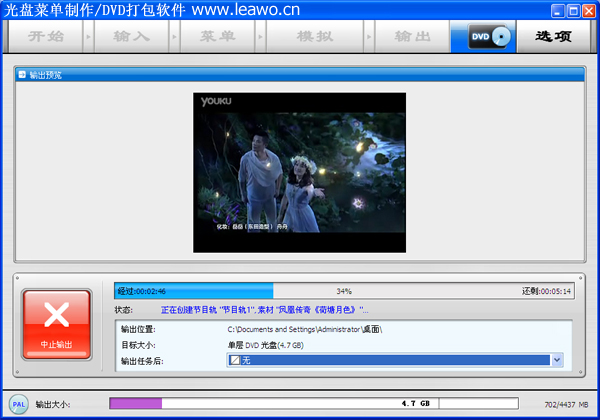Image resolution: width=600 pixels, height=420 pixels.
Task: Switch to the 输入 step tab
Action: 132,37
